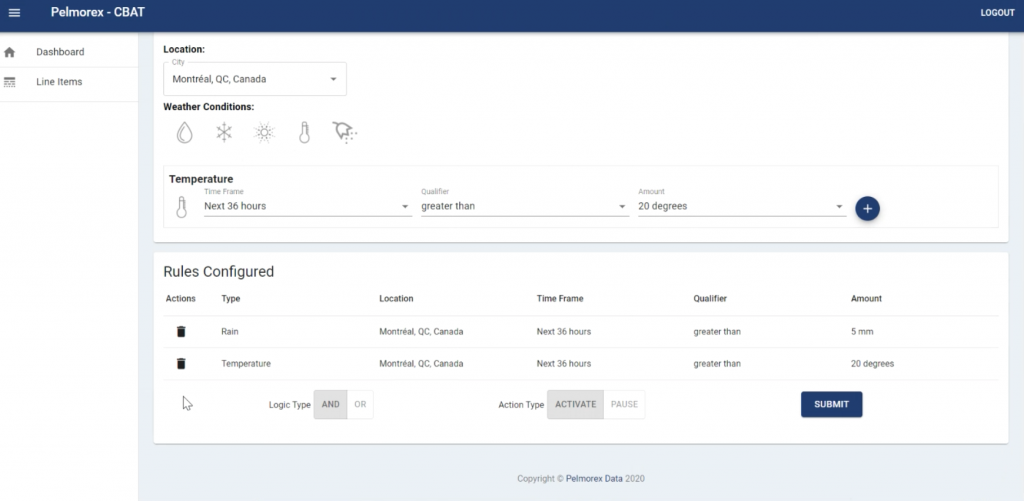Click the Rain row's Montréal location cell
This screenshot has height=501, width=1024.
pyautogui.click(x=421, y=332)
